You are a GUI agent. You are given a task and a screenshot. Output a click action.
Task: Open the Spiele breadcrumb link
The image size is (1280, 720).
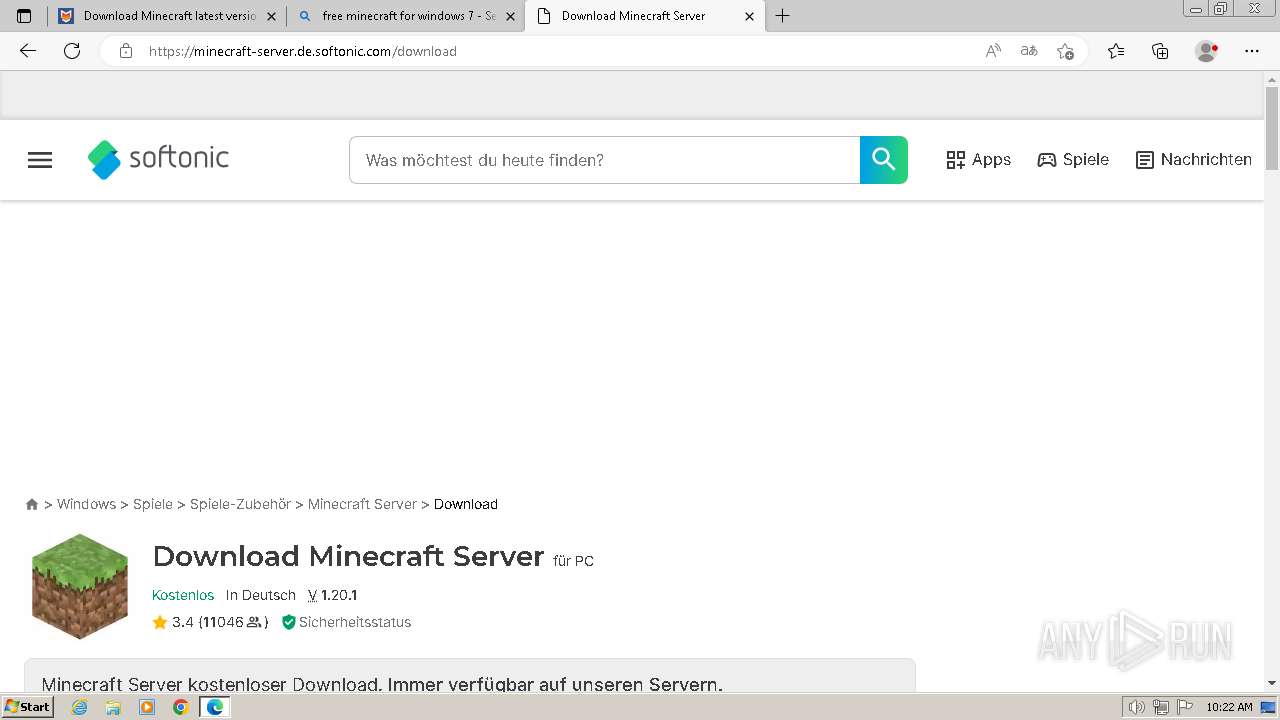click(153, 504)
